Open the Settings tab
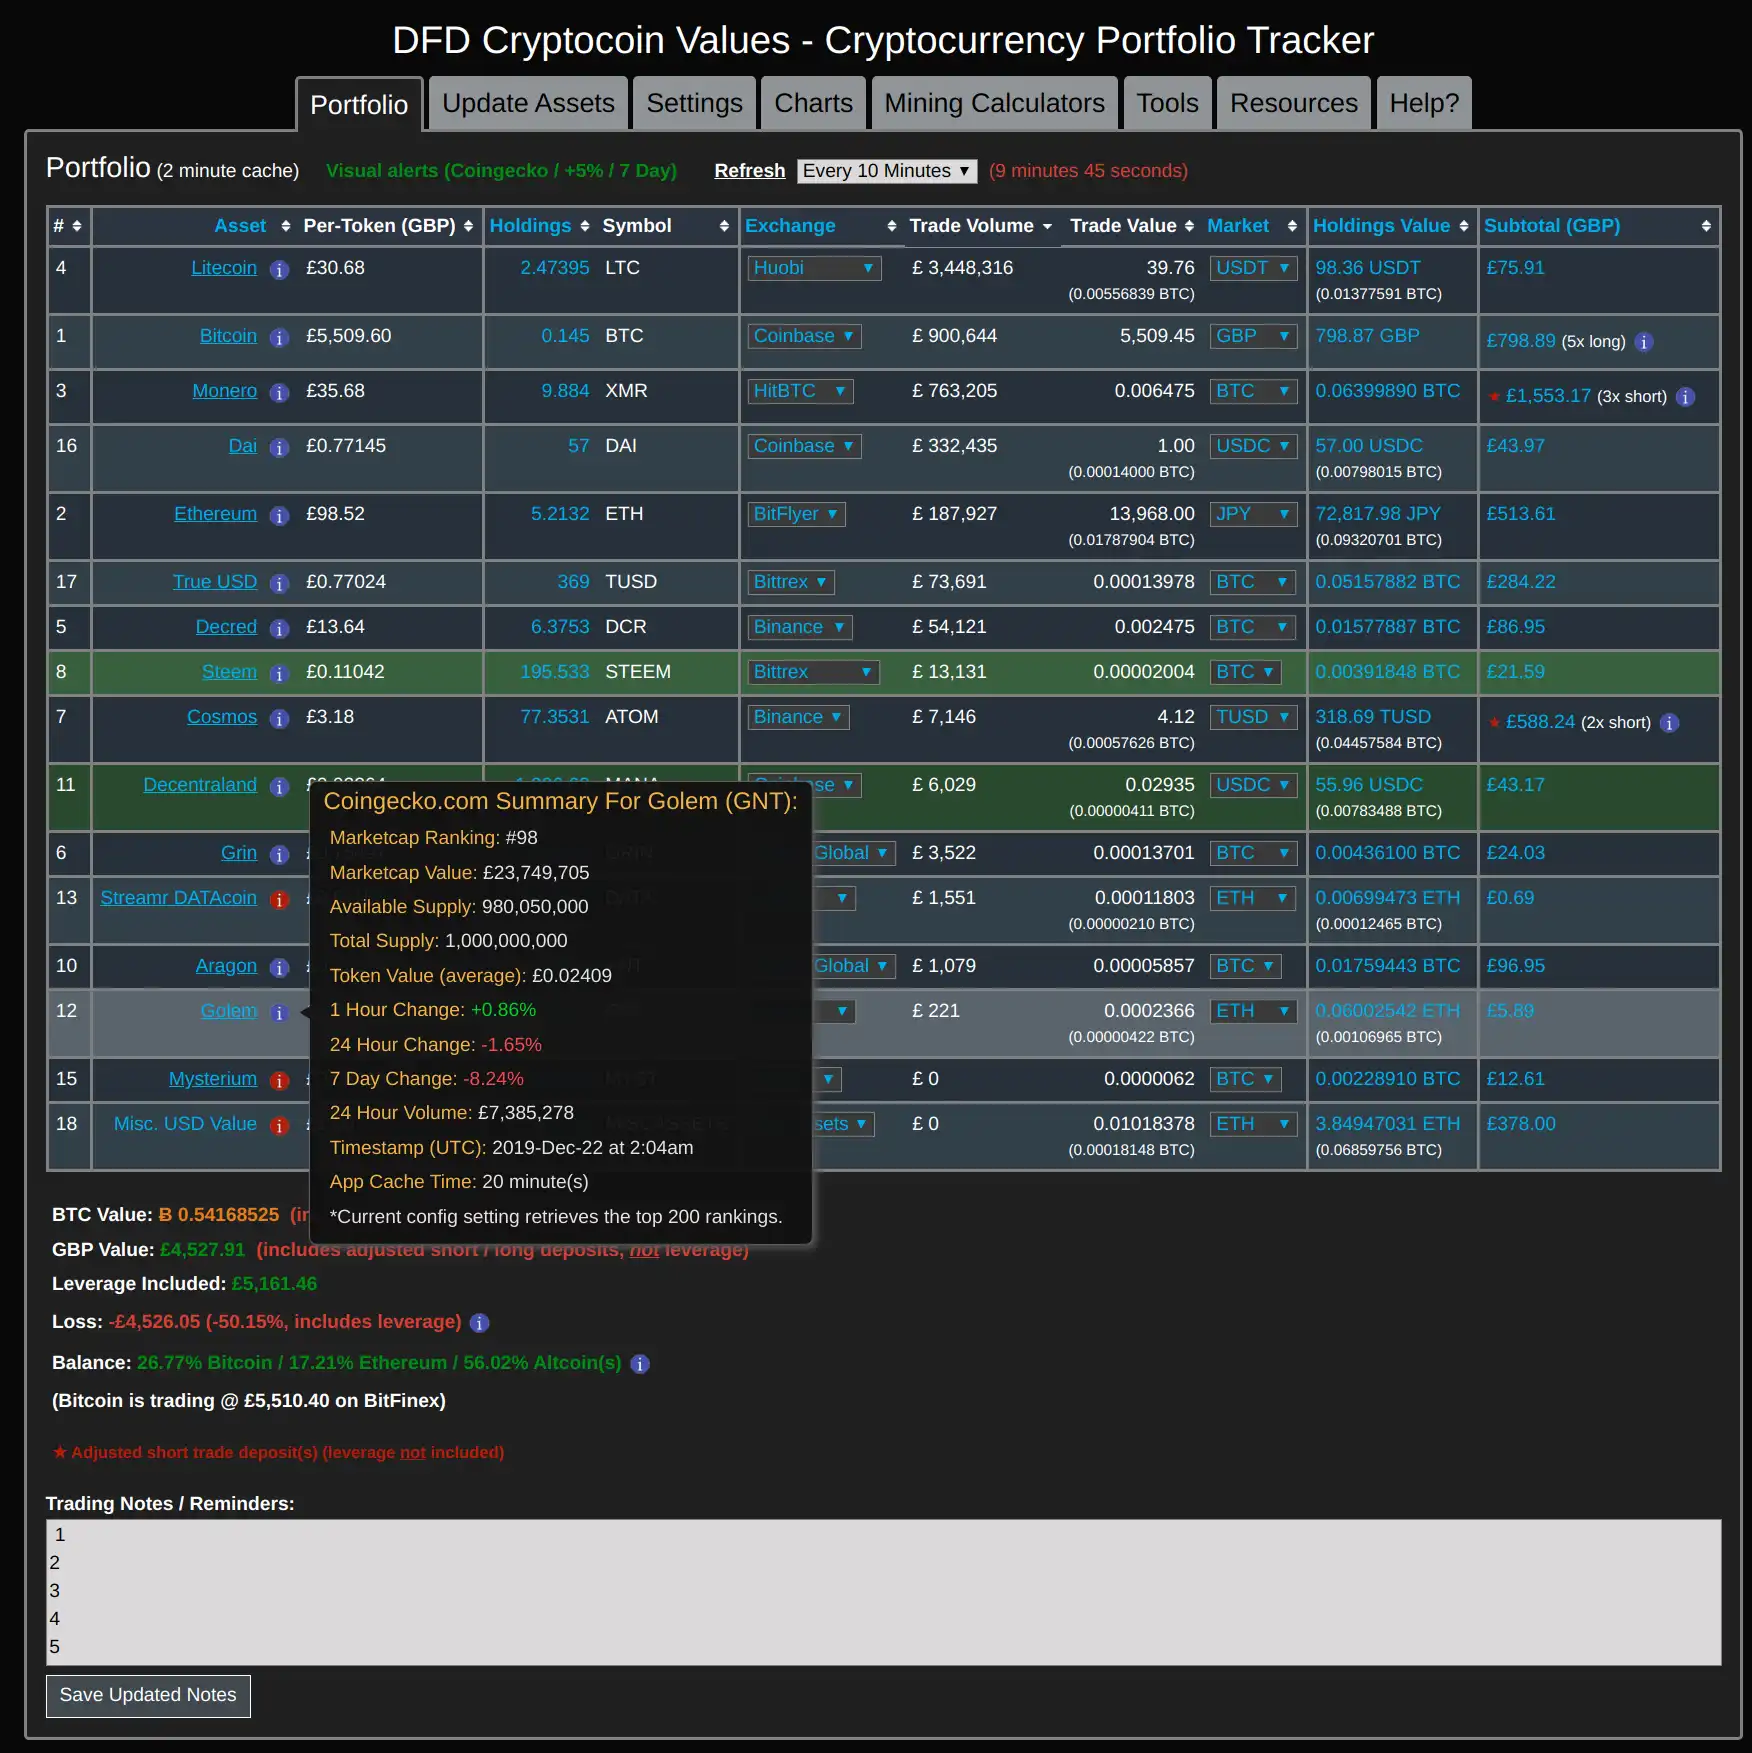Screen dimensions: 1752x1753 click(694, 103)
